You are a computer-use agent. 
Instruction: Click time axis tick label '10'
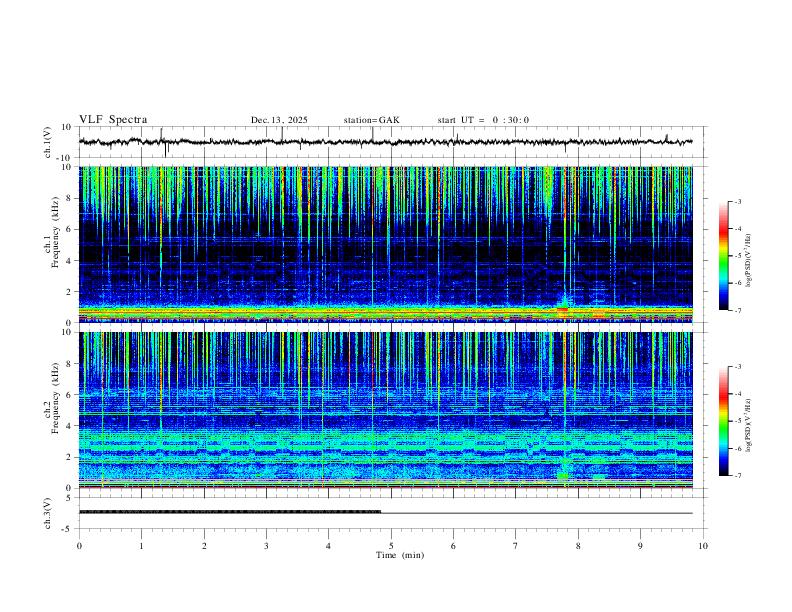click(703, 546)
